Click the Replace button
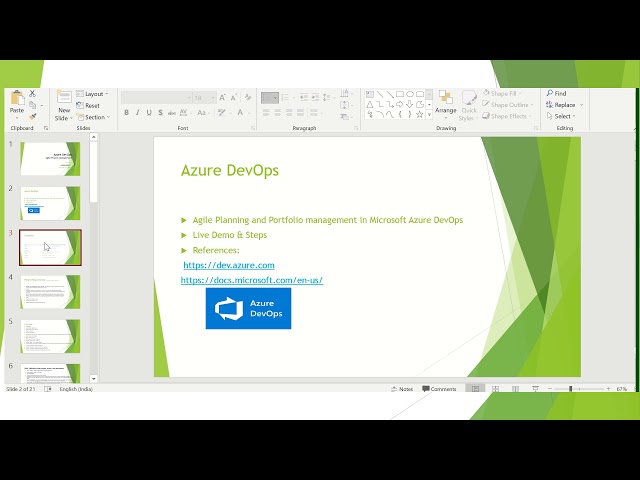The height and width of the screenshot is (480, 640). point(565,105)
